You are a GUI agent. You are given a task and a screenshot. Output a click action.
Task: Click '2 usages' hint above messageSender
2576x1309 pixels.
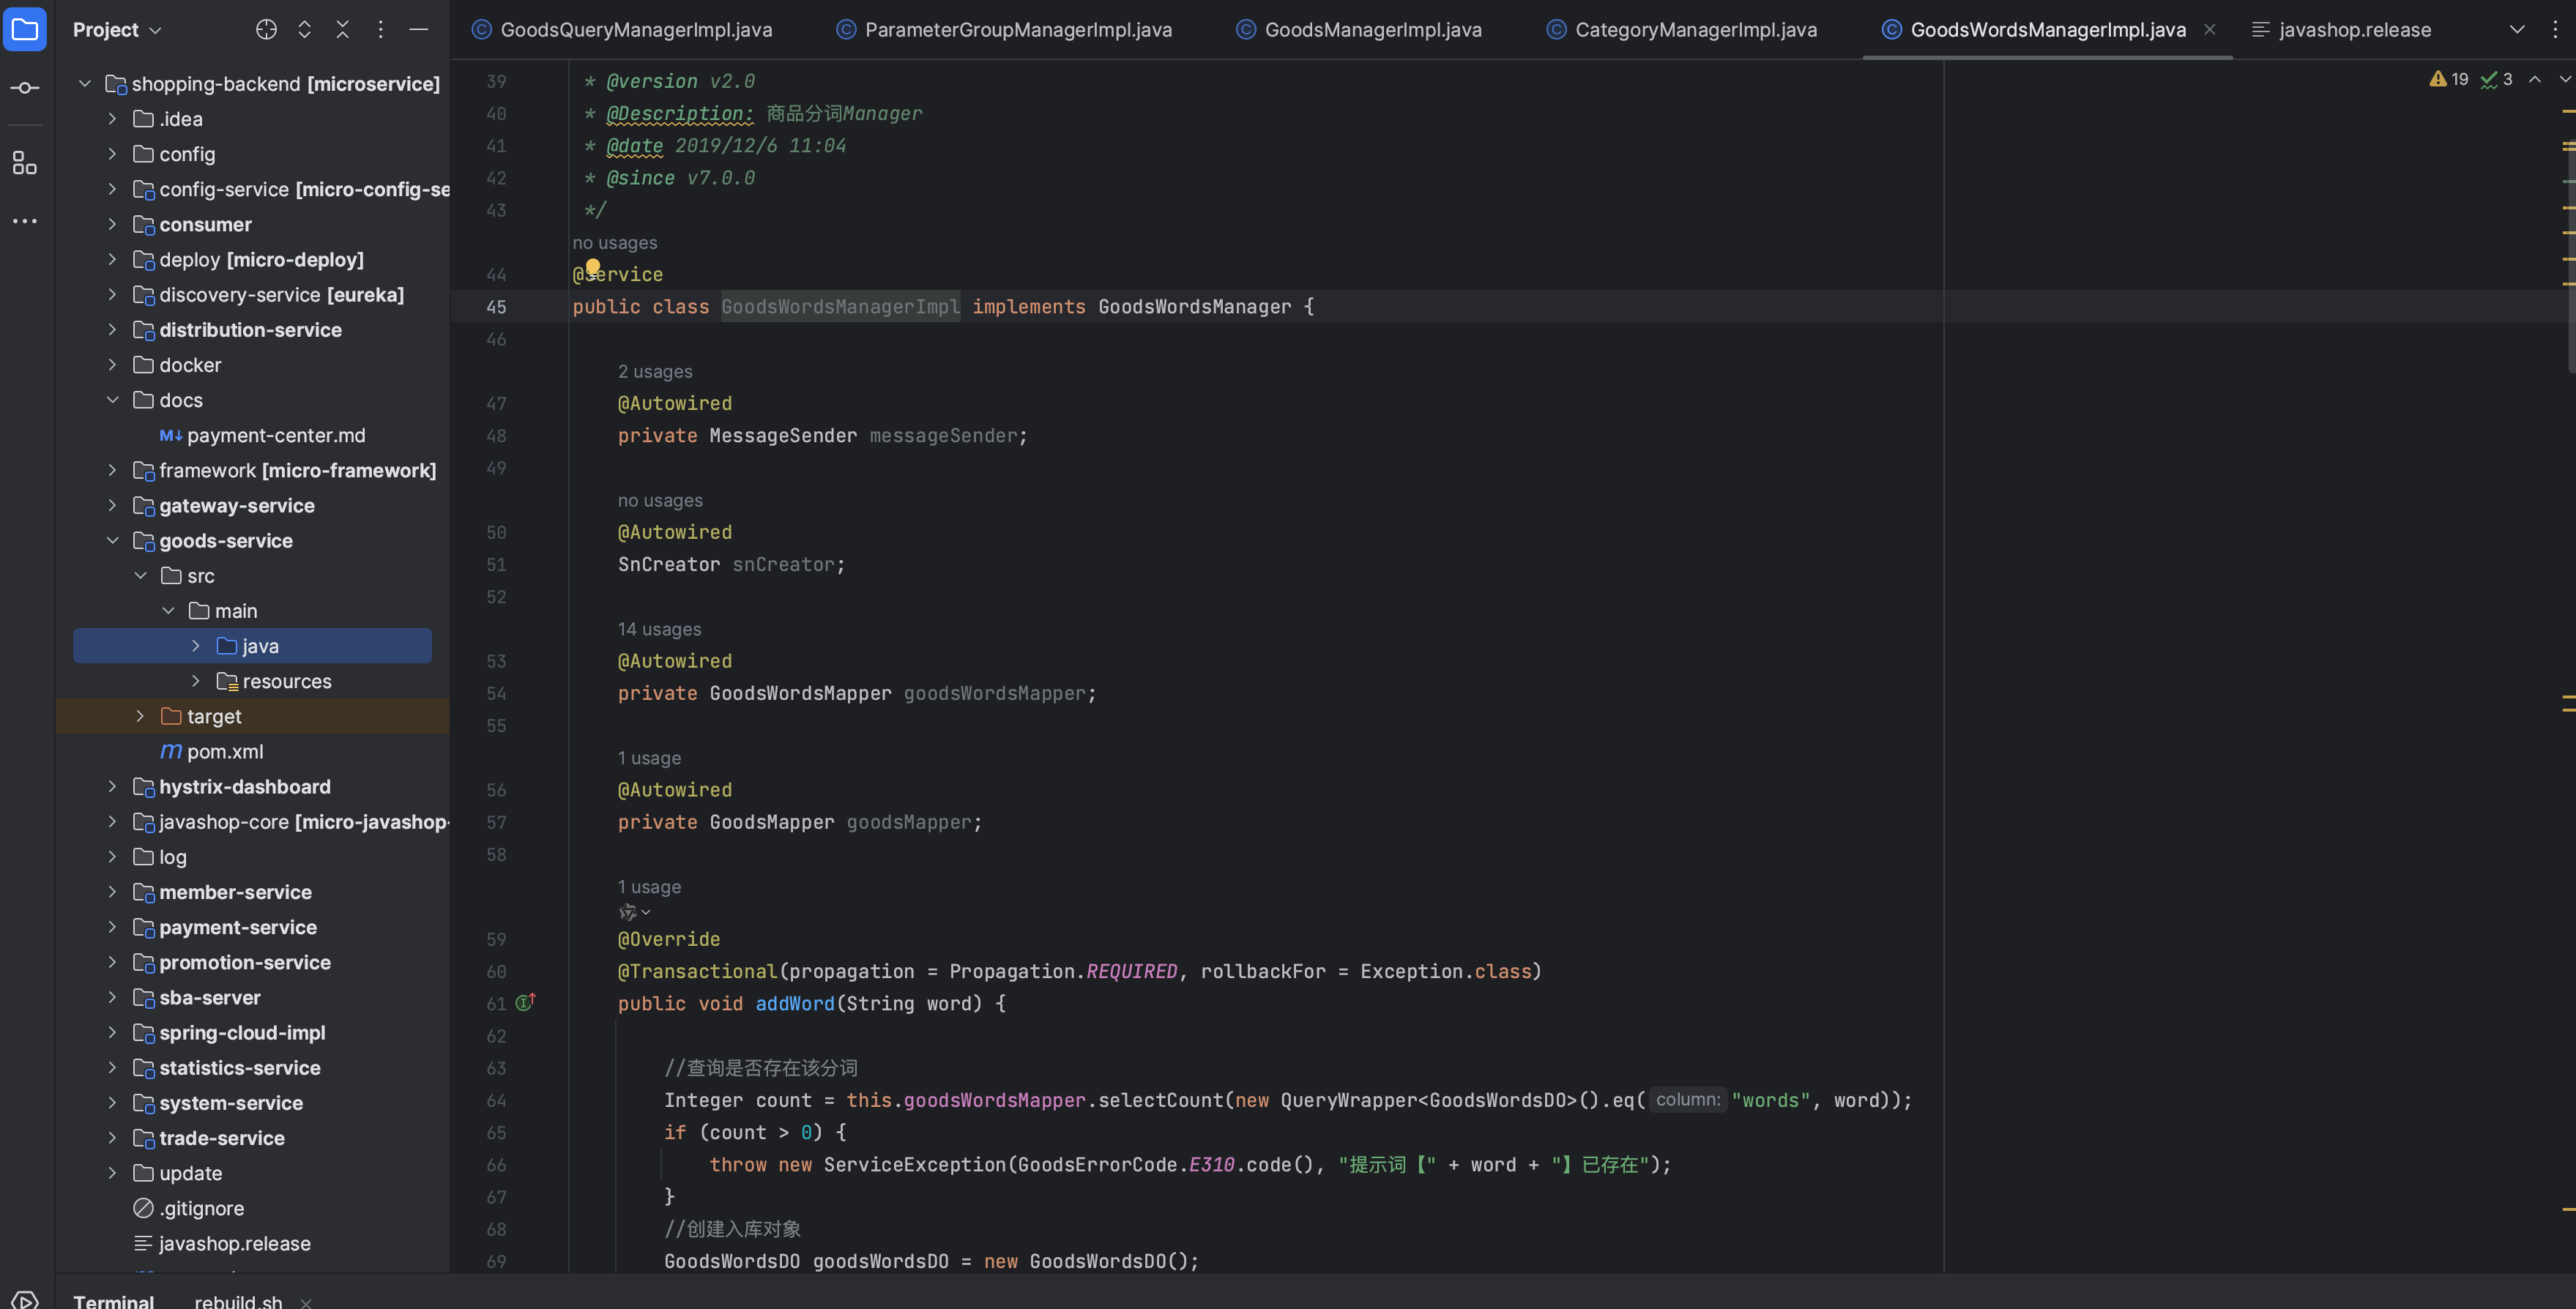pos(655,371)
